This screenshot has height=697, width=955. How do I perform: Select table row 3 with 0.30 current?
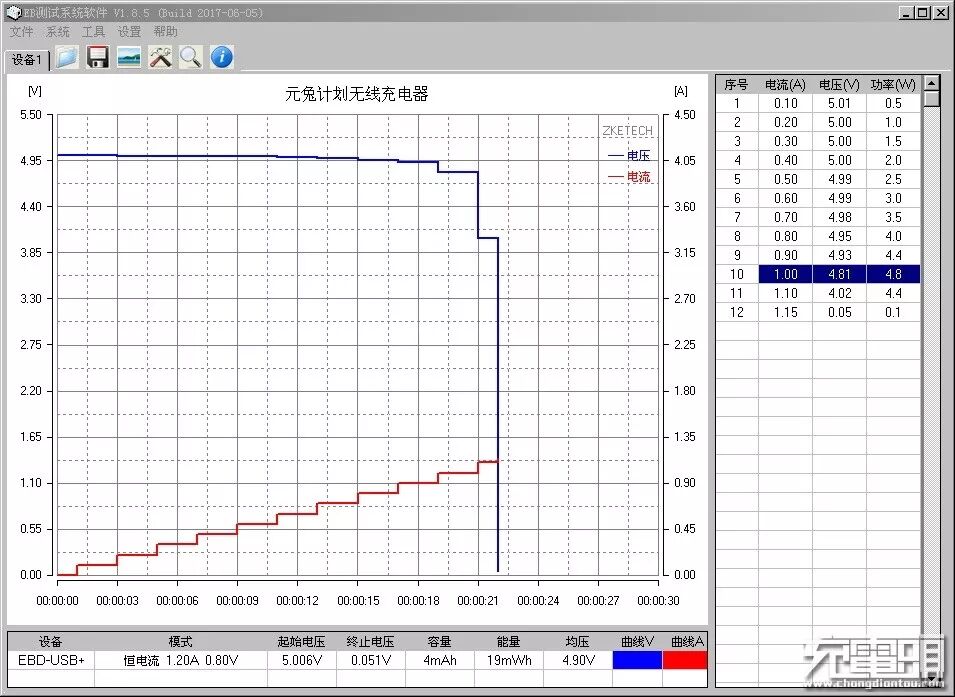coord(818,141)
